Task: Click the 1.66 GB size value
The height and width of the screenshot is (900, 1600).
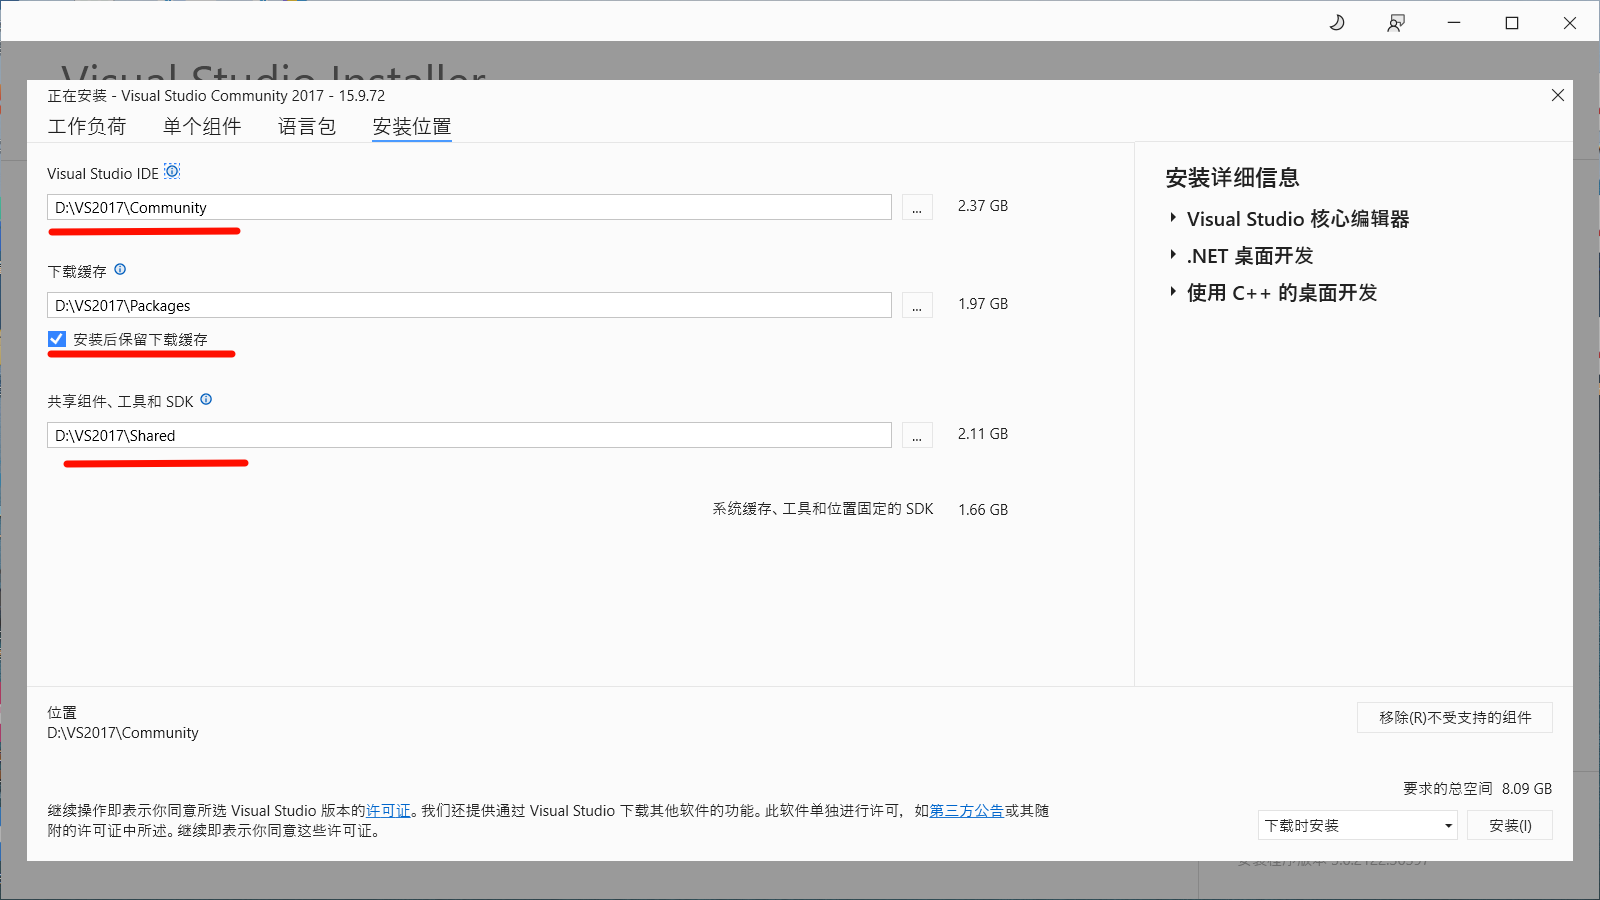Action: [x=983, y=510]
